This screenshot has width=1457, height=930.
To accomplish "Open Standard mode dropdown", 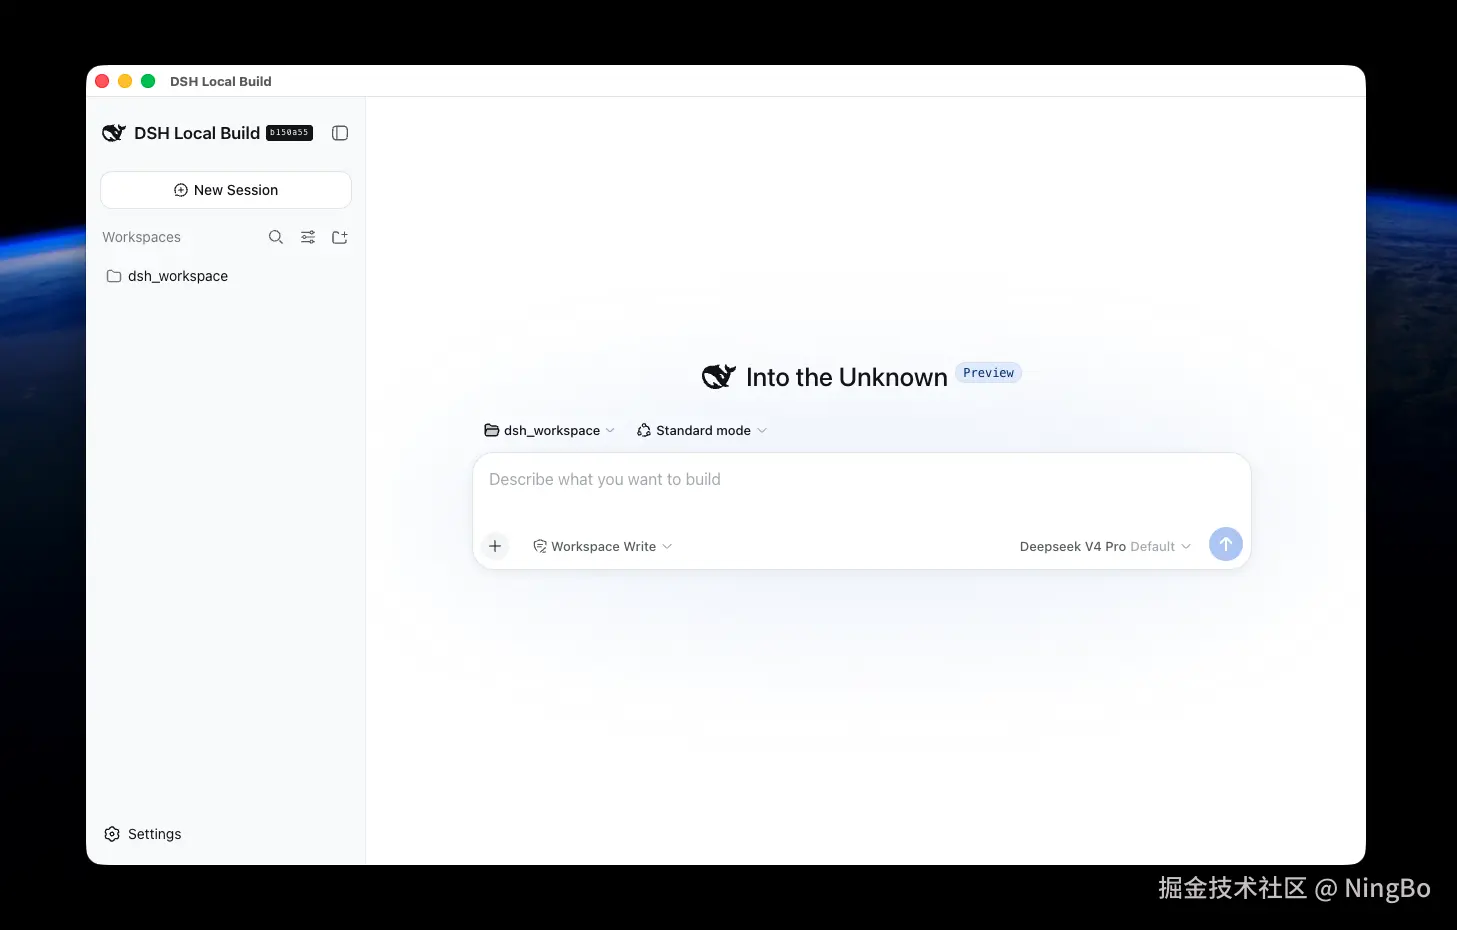I will (x=702, y=430).
